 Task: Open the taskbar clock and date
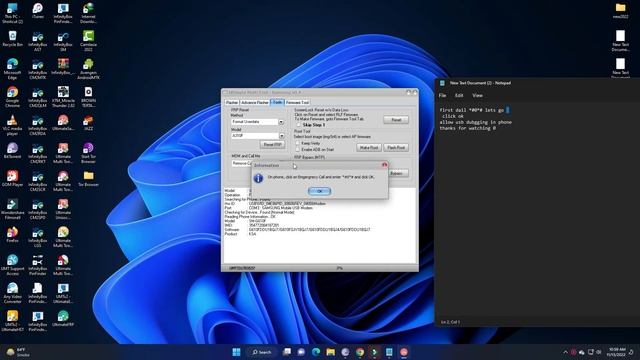(617, 352)
